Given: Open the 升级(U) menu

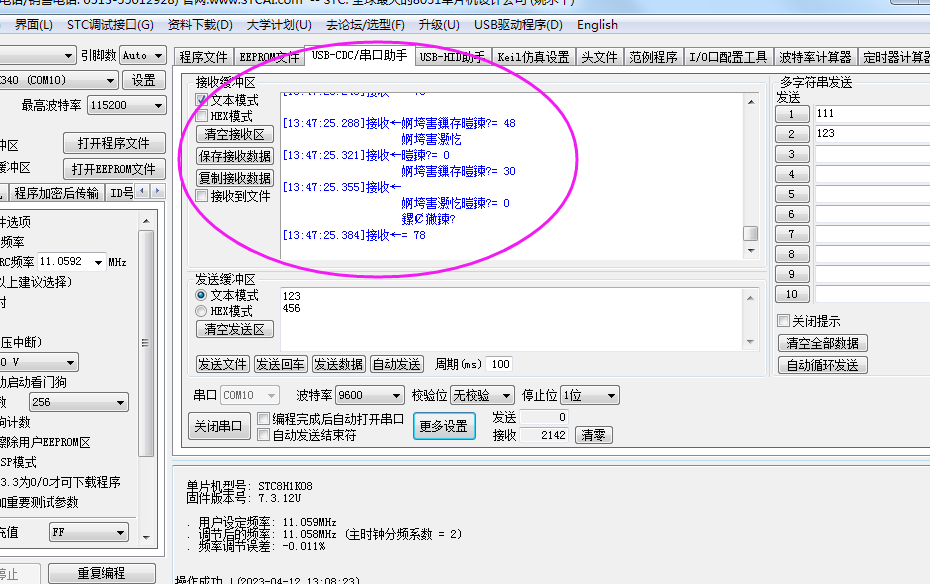Looking at the screenshot, I should 439,25.
